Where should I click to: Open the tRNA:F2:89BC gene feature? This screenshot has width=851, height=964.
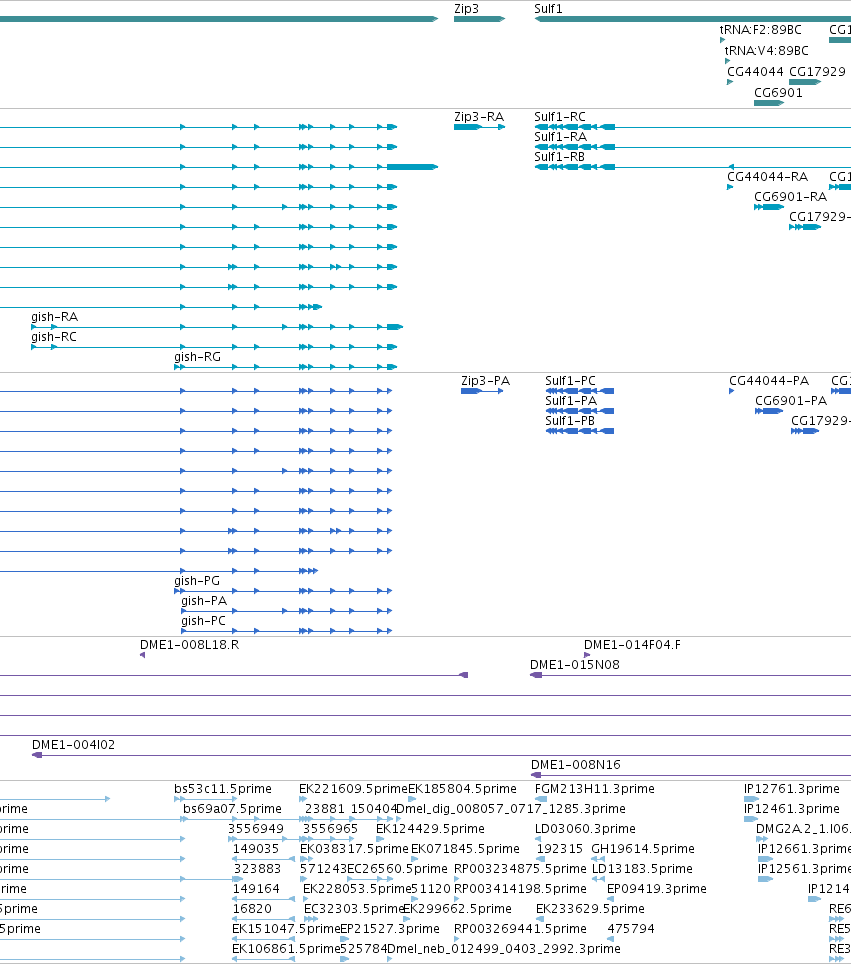pyautogui.click(x=722, y=40)
